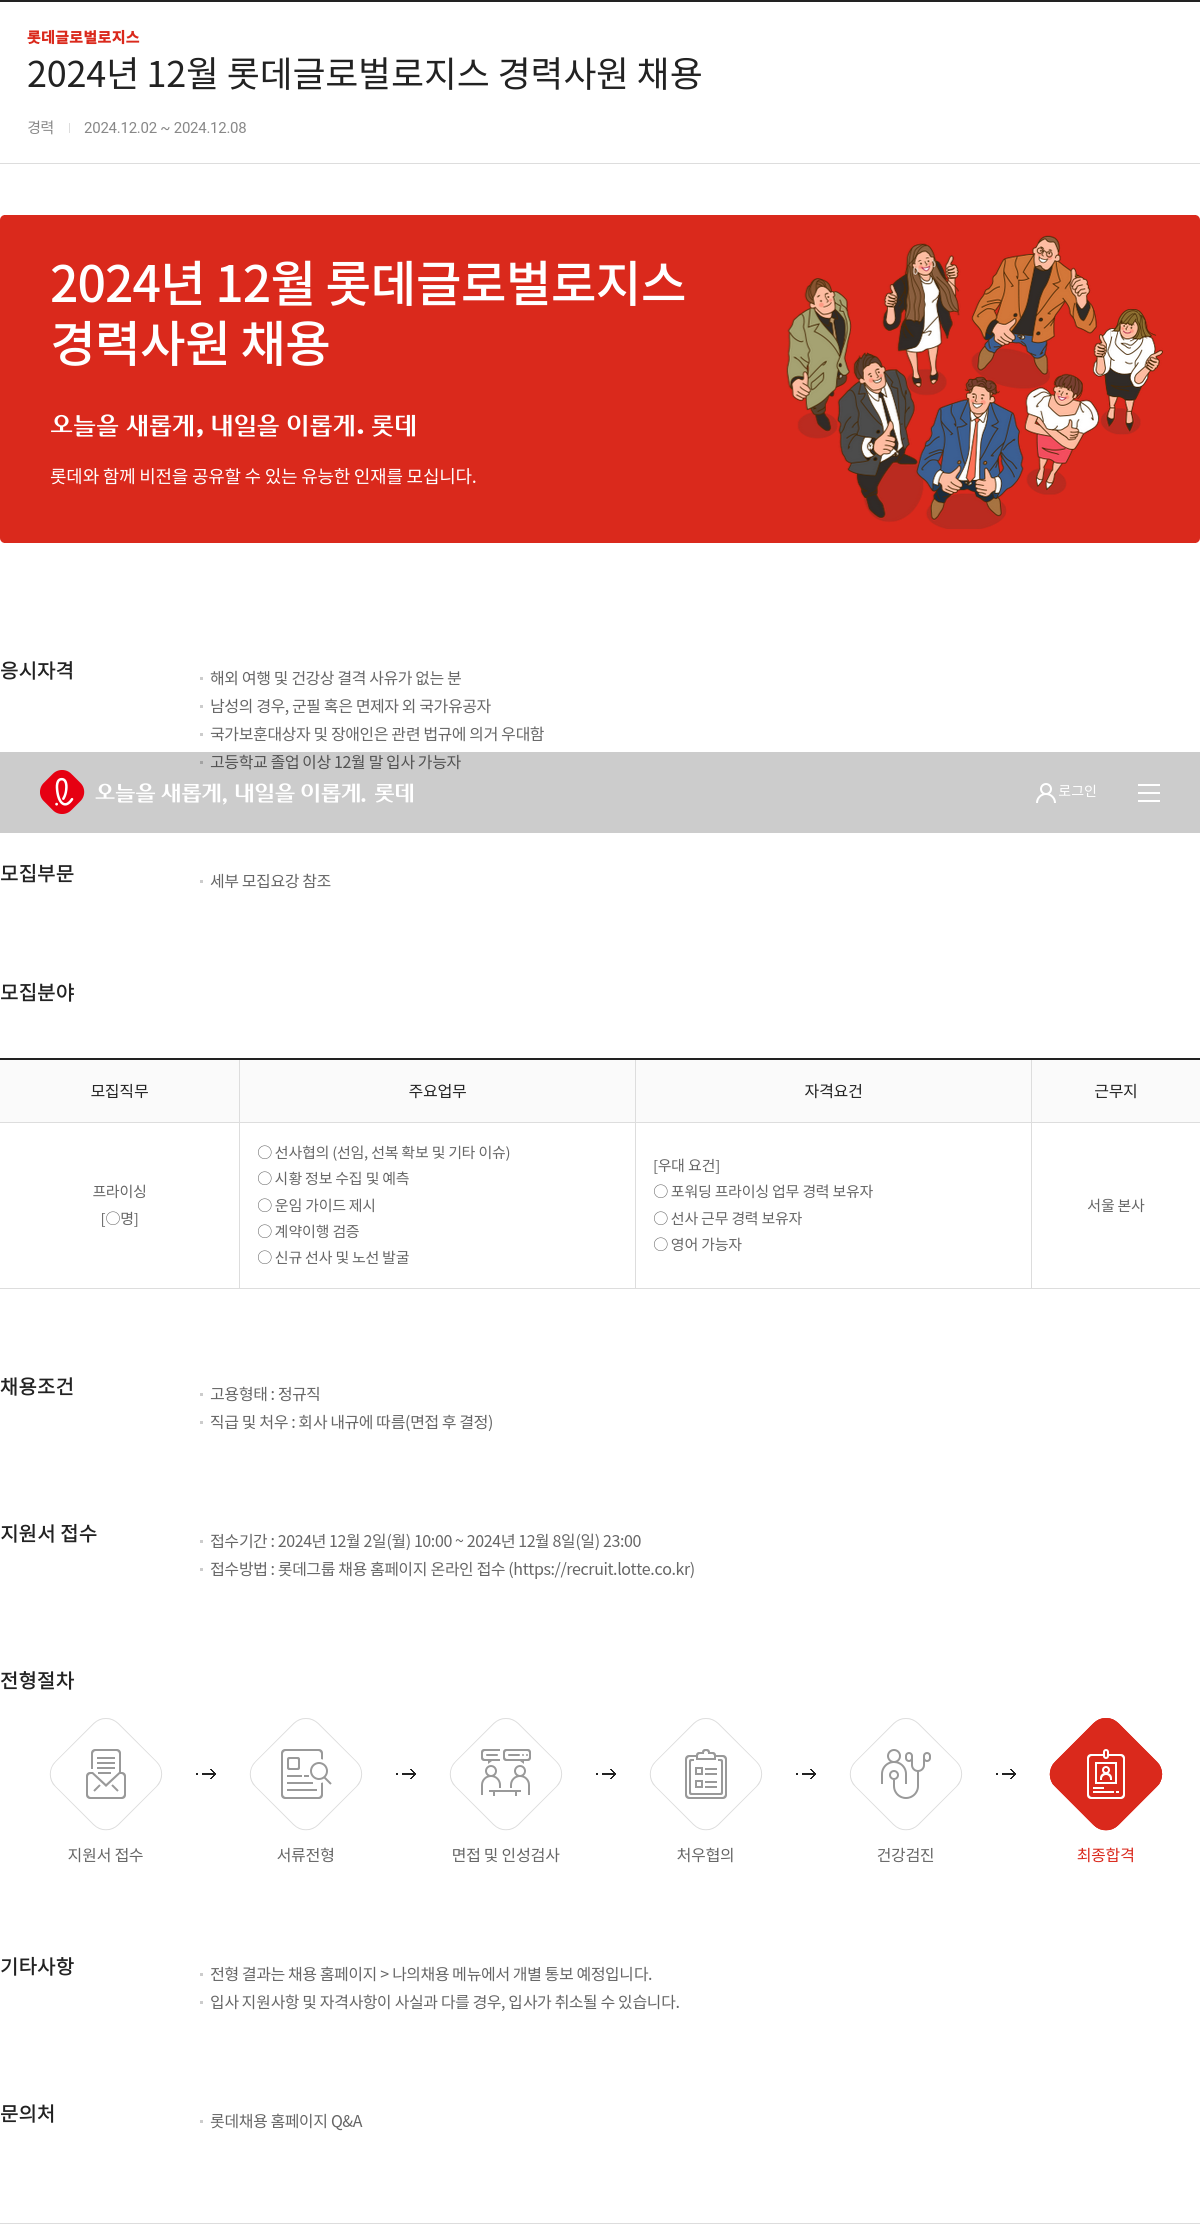Screen dimensions: 1200x2225
Task: Click the 자격요건 table header
Action: pyautogui.click(x=833, y=1091)
